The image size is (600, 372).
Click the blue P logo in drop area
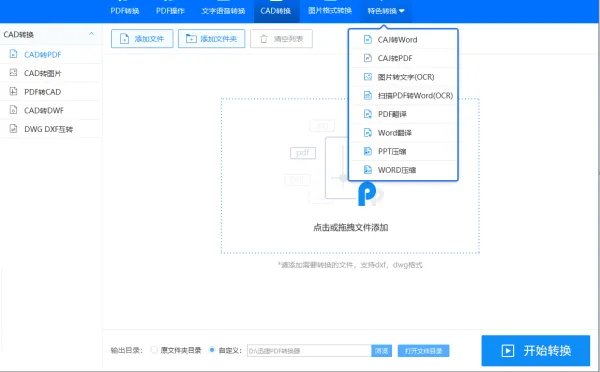coord(367,194)
